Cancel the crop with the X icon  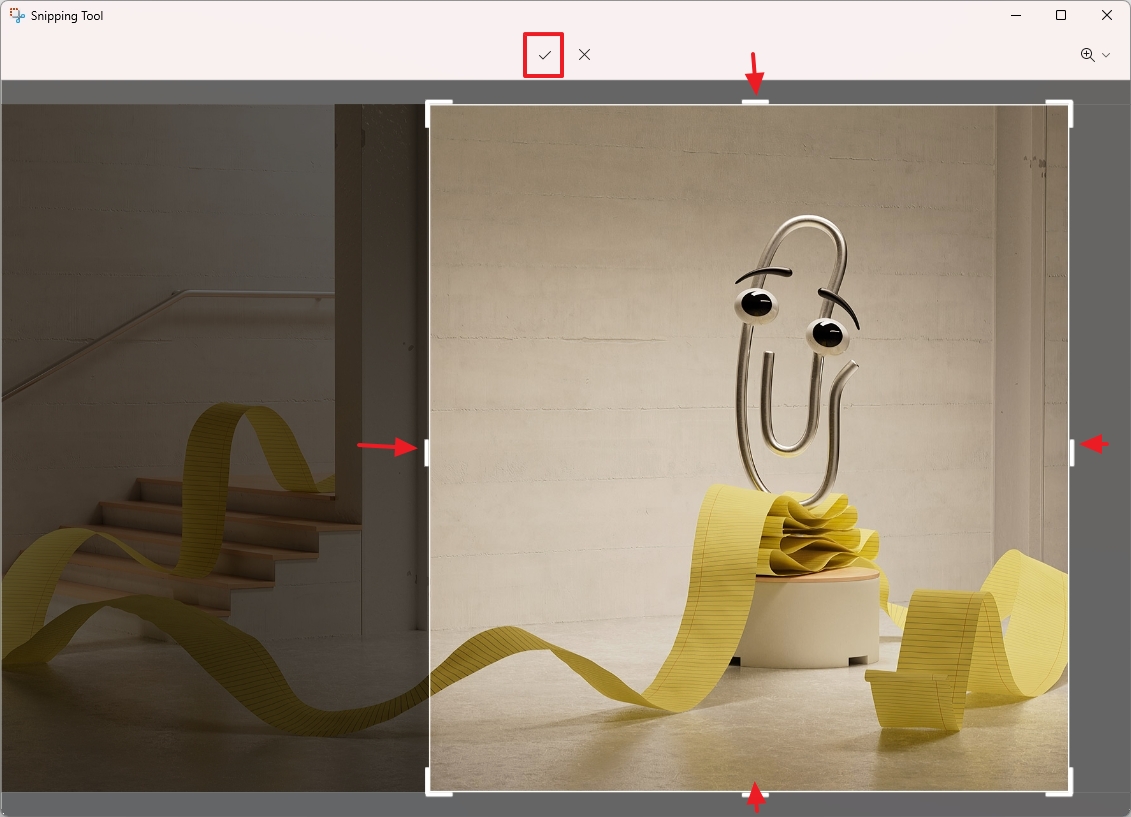584,55
